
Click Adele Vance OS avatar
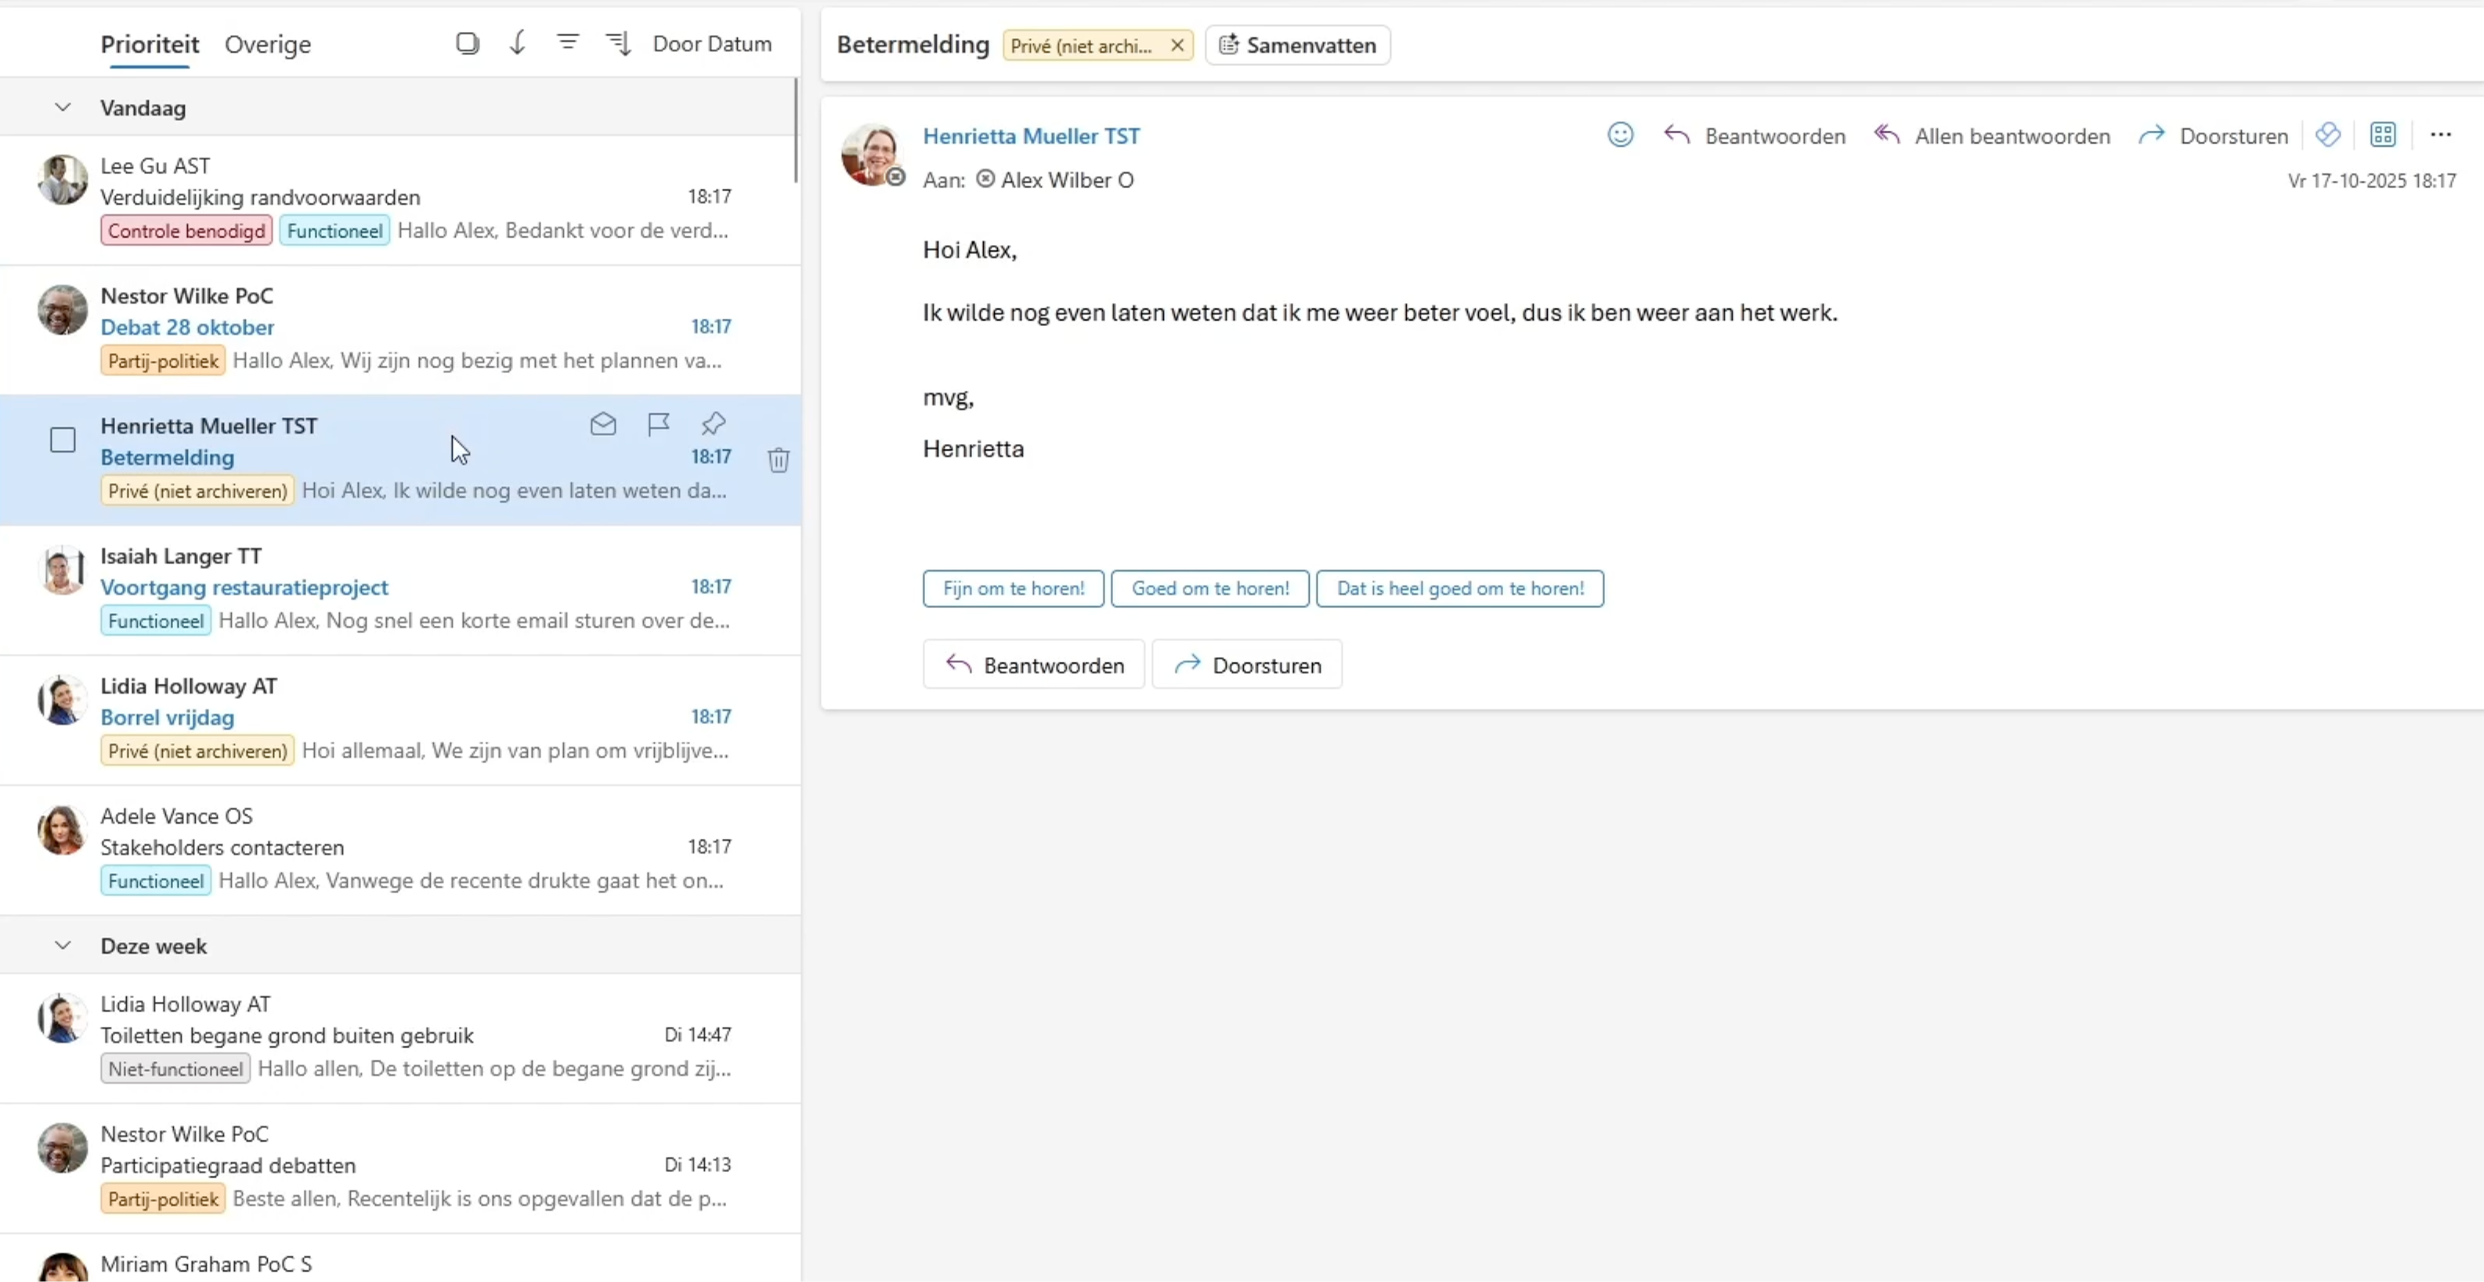point(62,830)
